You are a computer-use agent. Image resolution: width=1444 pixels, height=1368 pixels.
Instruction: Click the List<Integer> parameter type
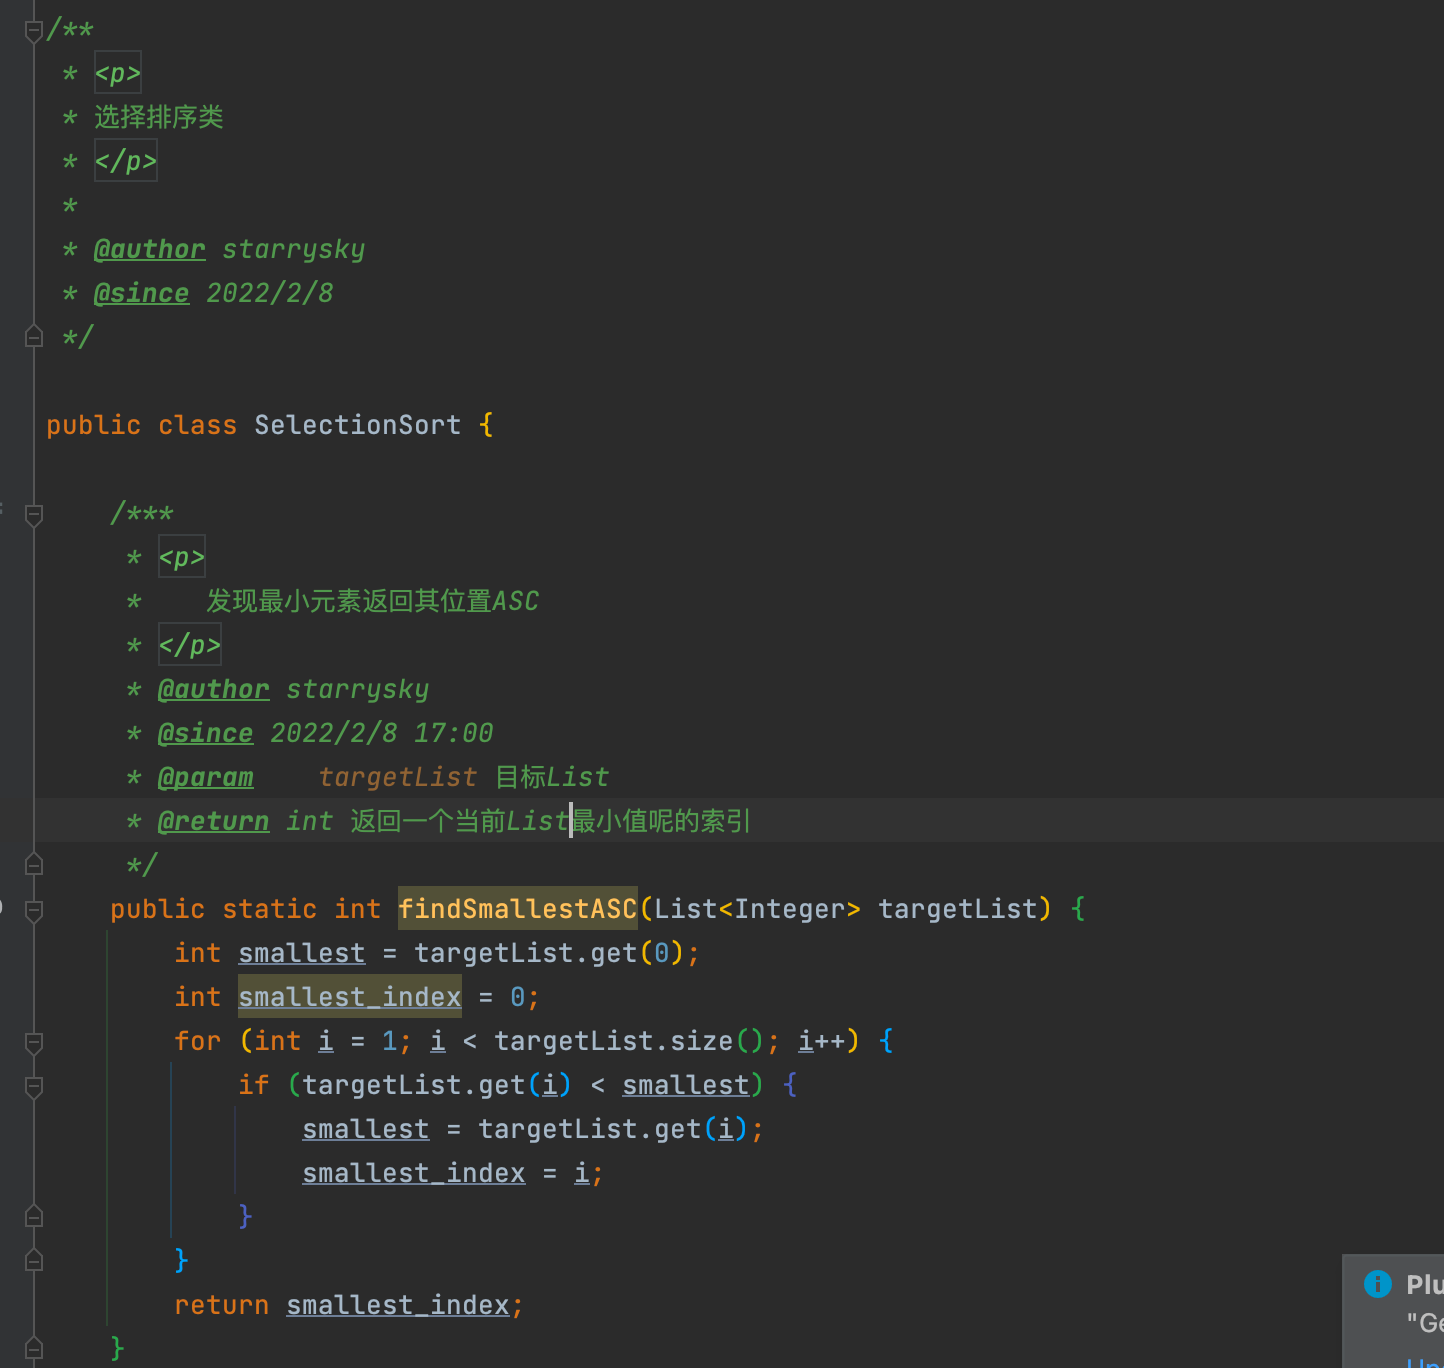click(757, 909)
